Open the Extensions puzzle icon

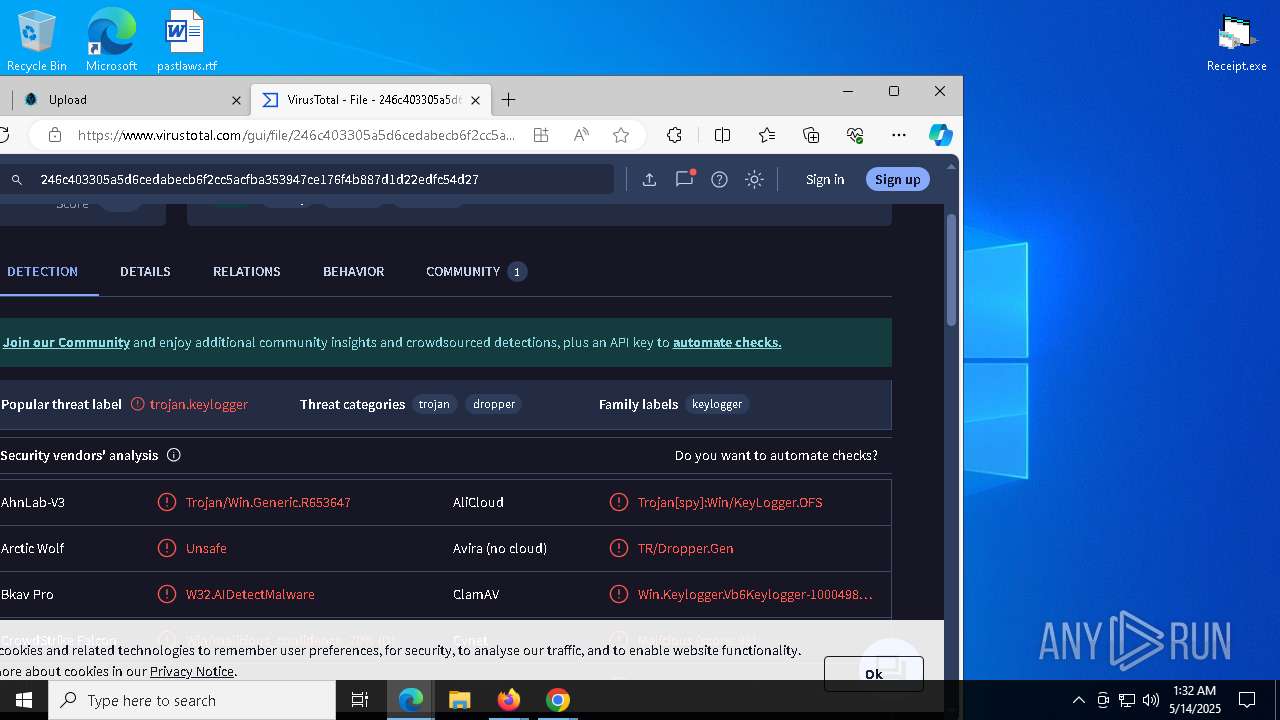(x=674, y=135)
